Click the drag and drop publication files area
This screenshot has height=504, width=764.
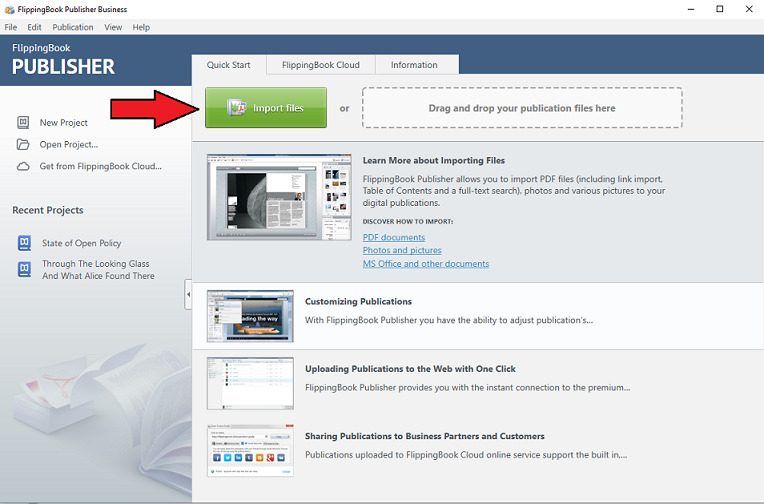point(522,108)
